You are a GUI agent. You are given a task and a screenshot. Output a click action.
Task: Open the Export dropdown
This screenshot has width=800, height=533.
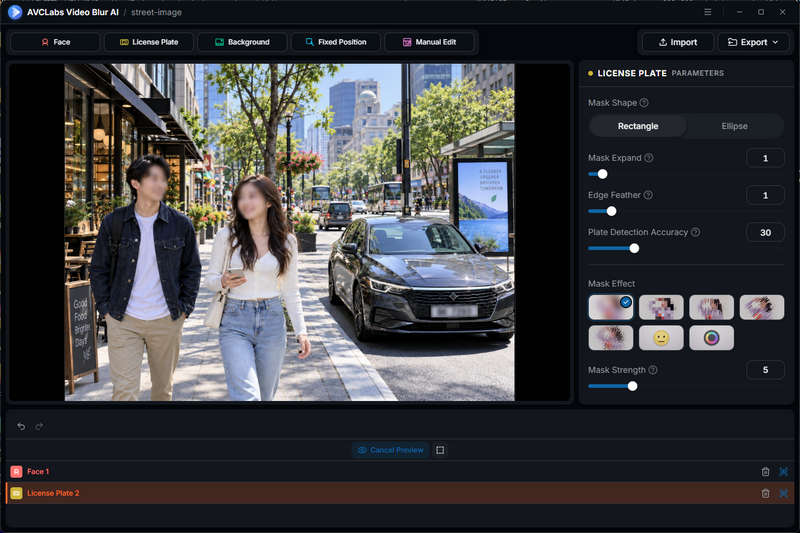[753, 42]
